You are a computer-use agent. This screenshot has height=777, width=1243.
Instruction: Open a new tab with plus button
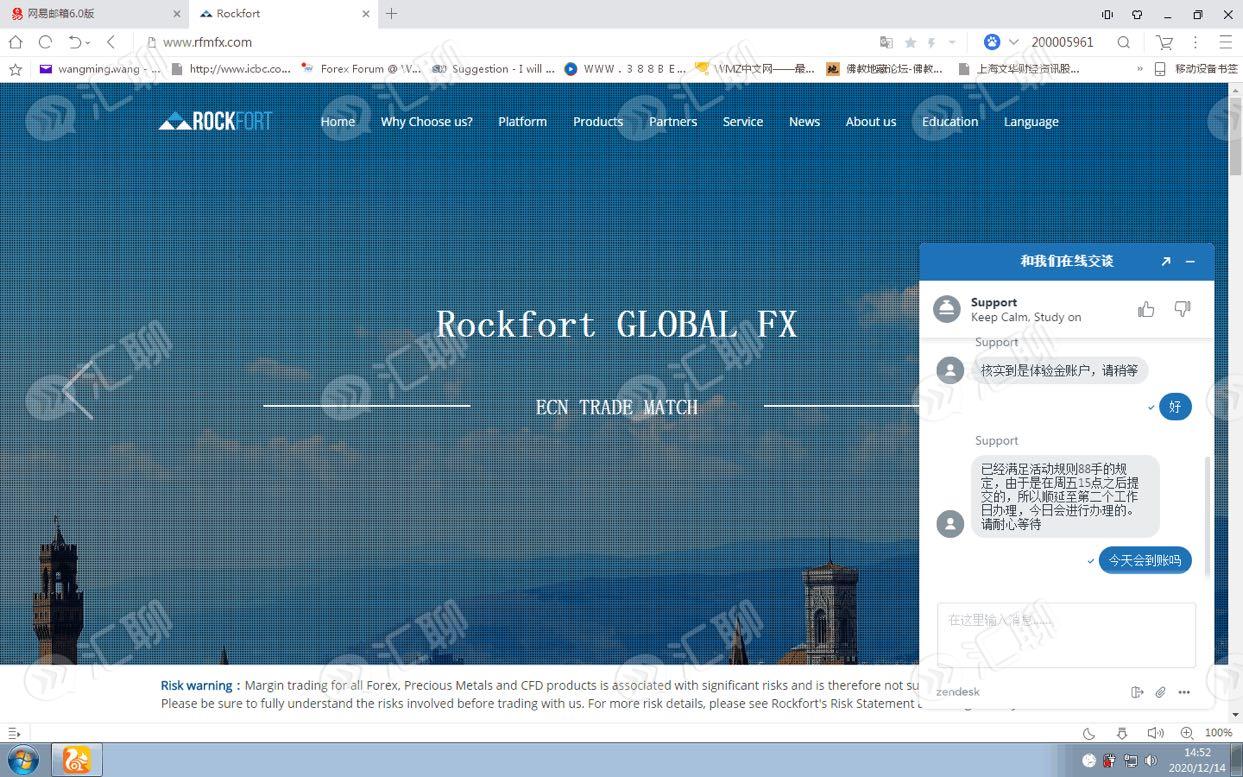pos(391,14)
